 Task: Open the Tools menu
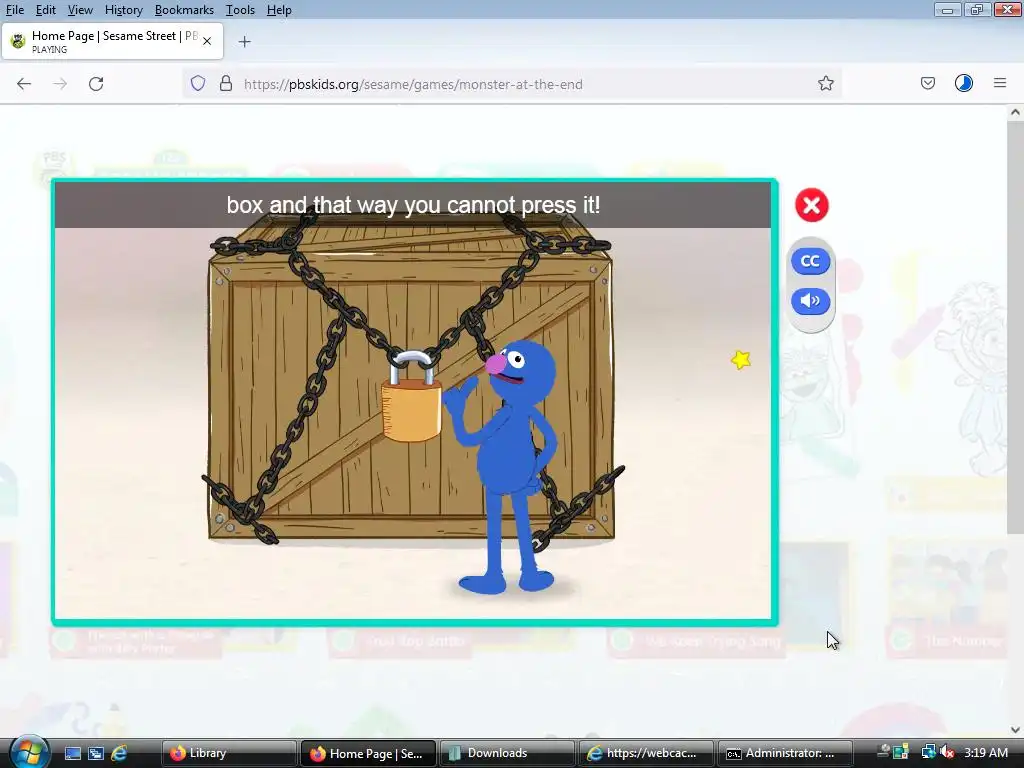point(240,10)
